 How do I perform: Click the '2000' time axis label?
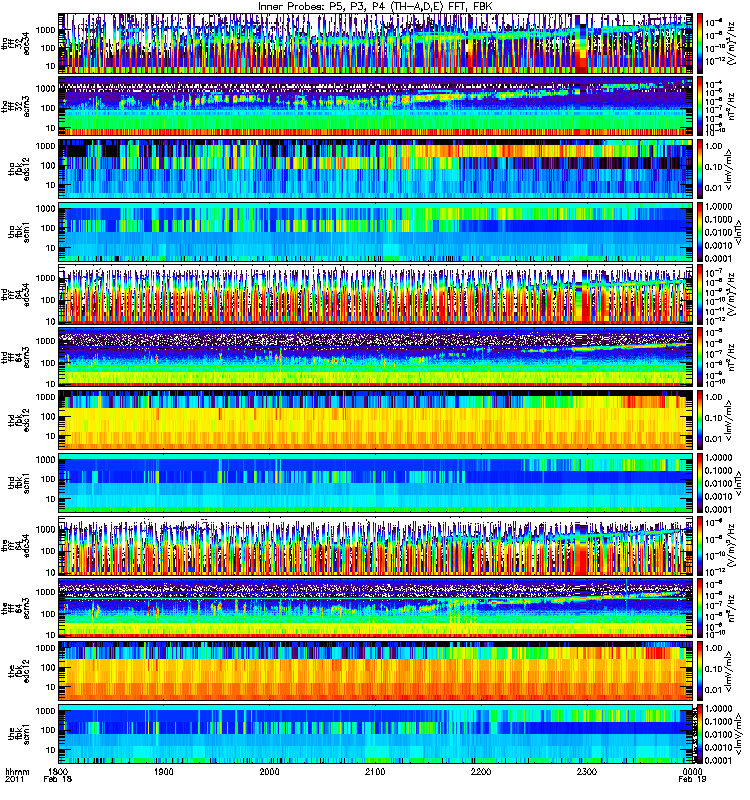click(x=269, y=772)
